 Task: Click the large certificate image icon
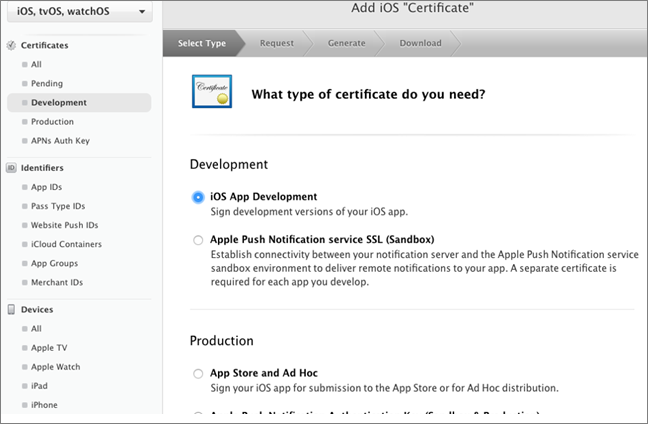[212, 91]
